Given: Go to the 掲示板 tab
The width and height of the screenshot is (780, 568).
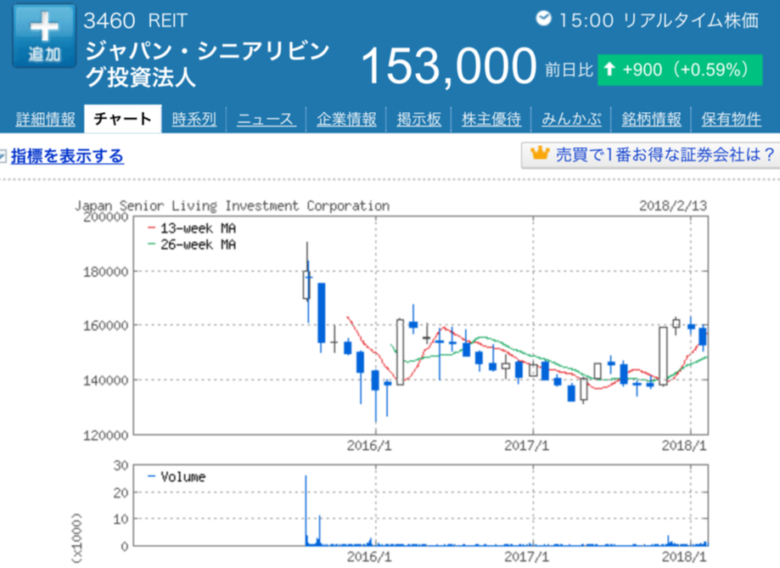Looking at the screenshot, I should point(419,119).
